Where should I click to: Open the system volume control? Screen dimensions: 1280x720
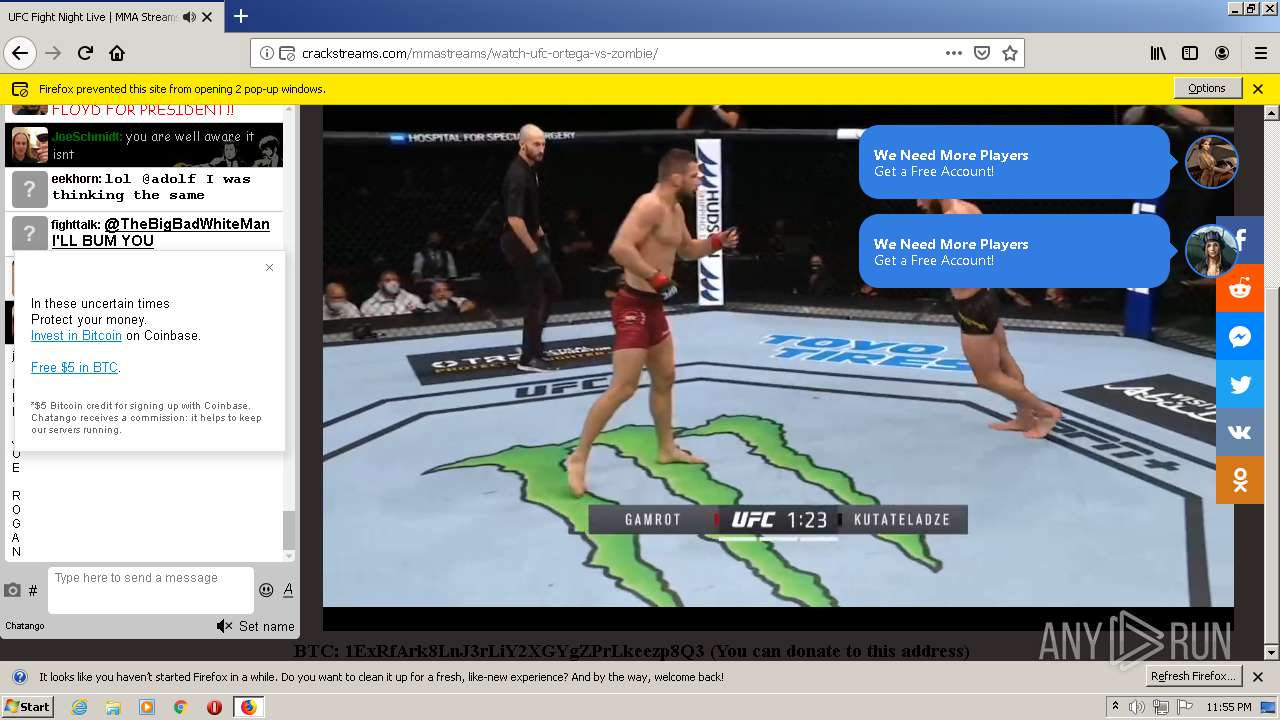tap(1138, 707)
